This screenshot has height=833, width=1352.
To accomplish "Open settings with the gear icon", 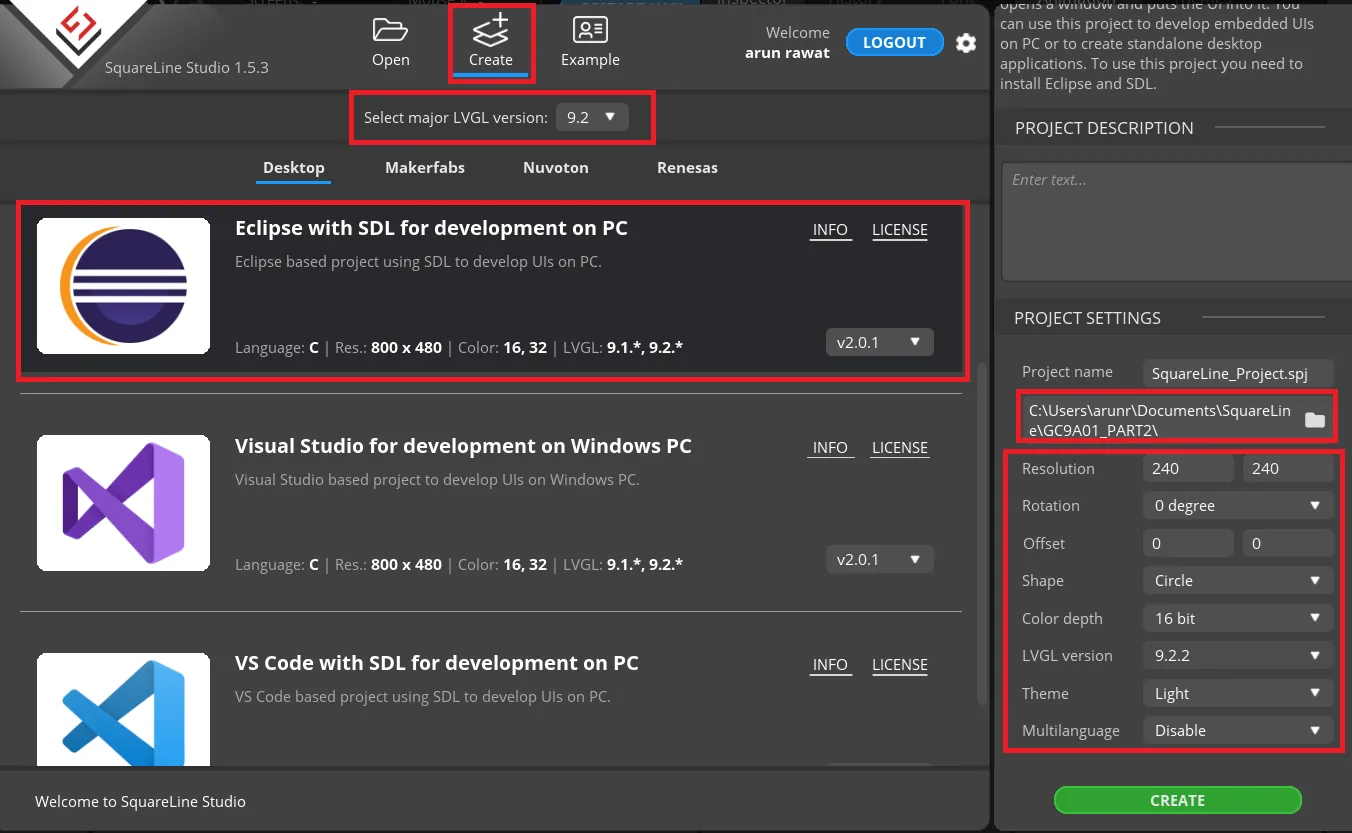I will coord(965,43).
